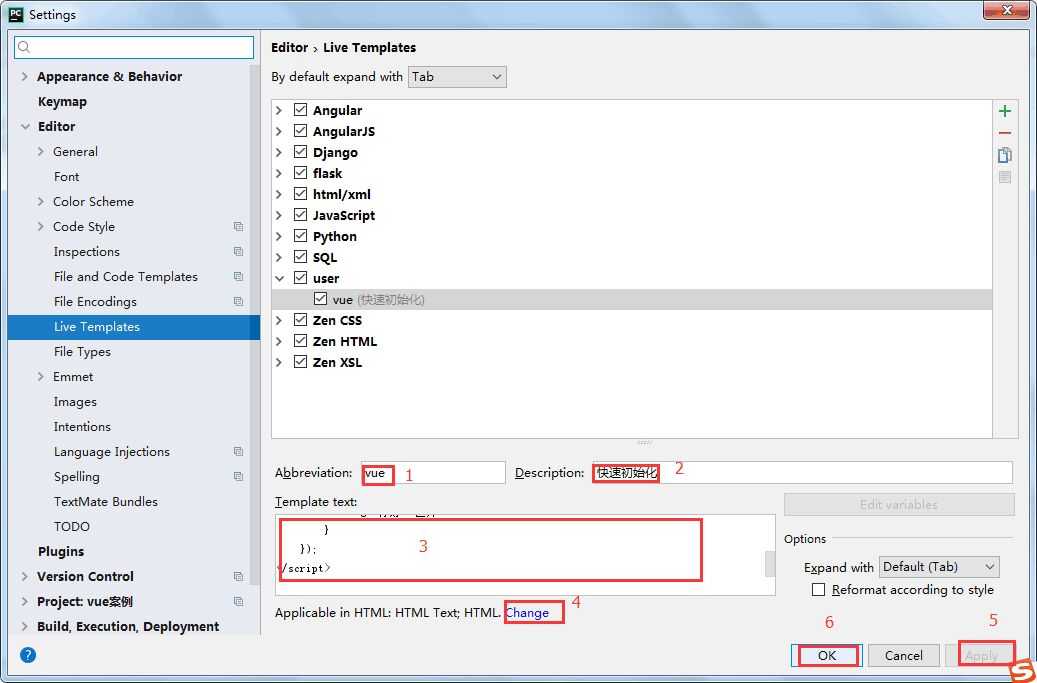Click the template text scrollbar thumb
Viewport: 1037px width, 683px height.
click(770, 564)
